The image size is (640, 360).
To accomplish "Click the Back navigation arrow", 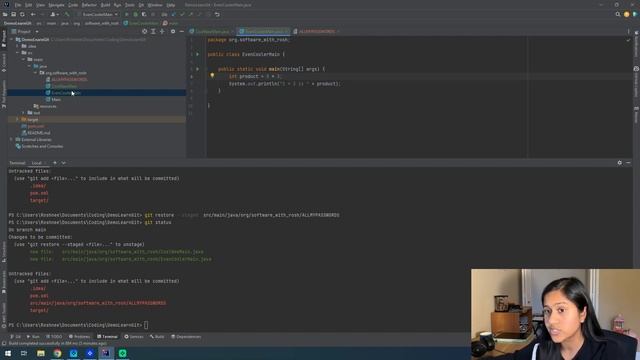I will tap(33, 14).
